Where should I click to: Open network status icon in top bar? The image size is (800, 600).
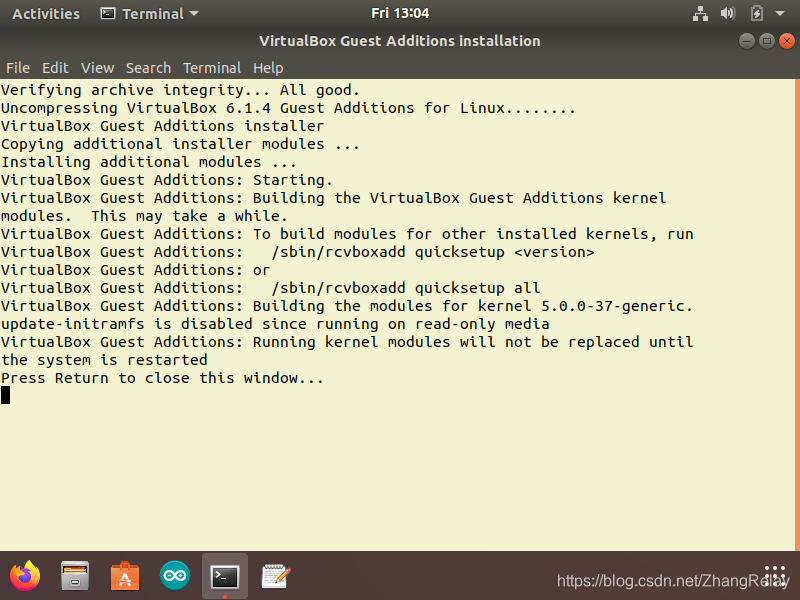tap(700, 13)
